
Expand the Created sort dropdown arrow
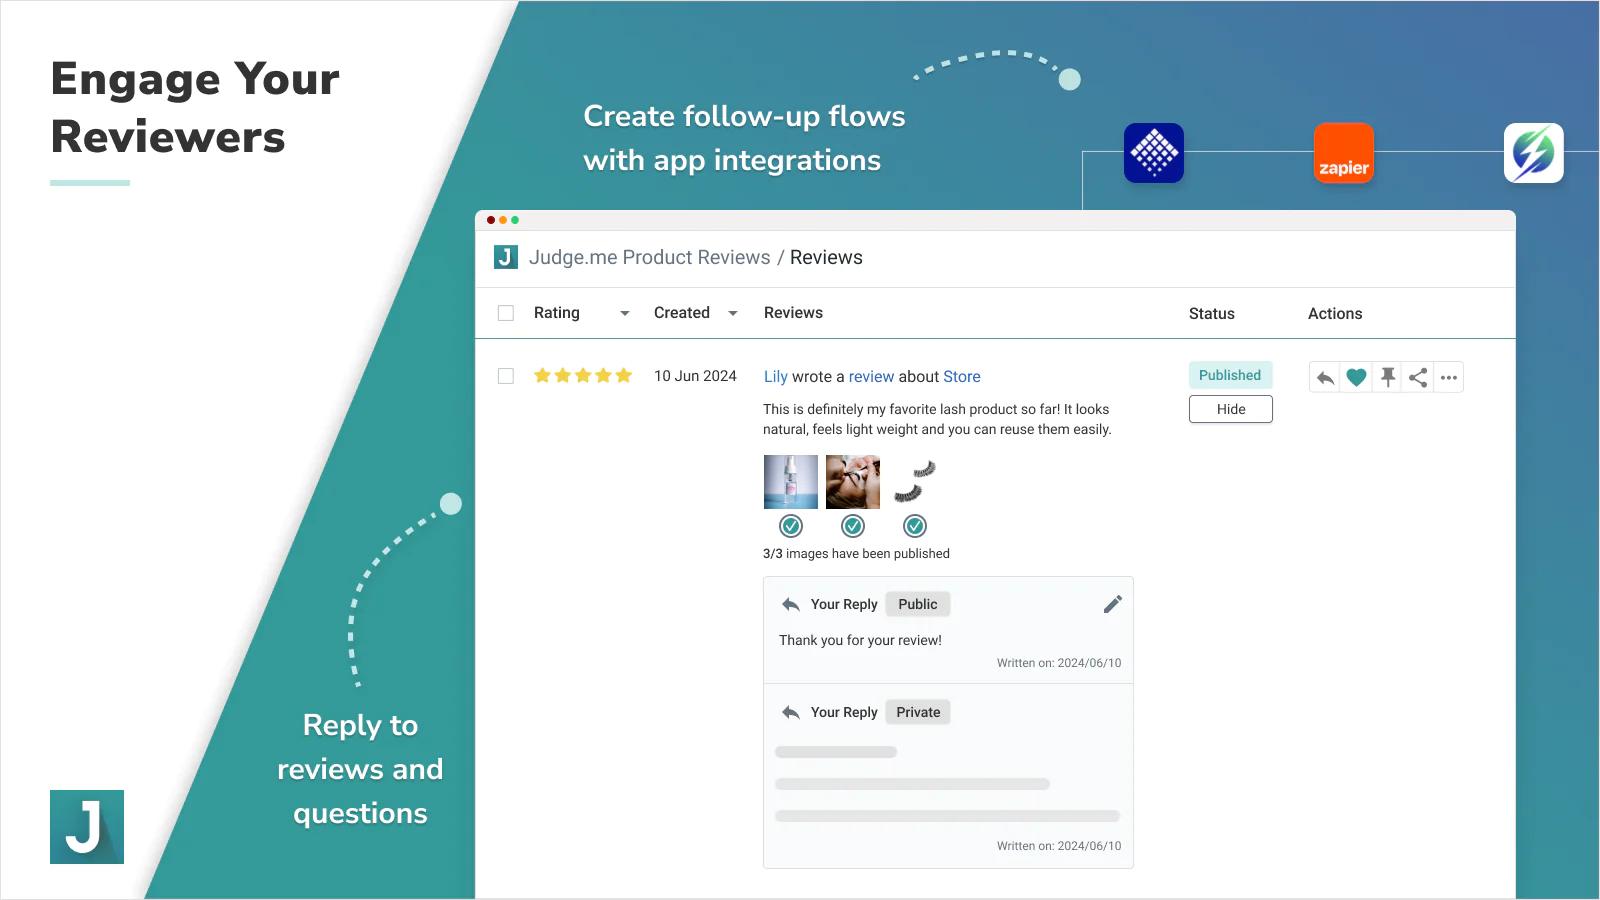pyautogui.click(x=733, y=313)
